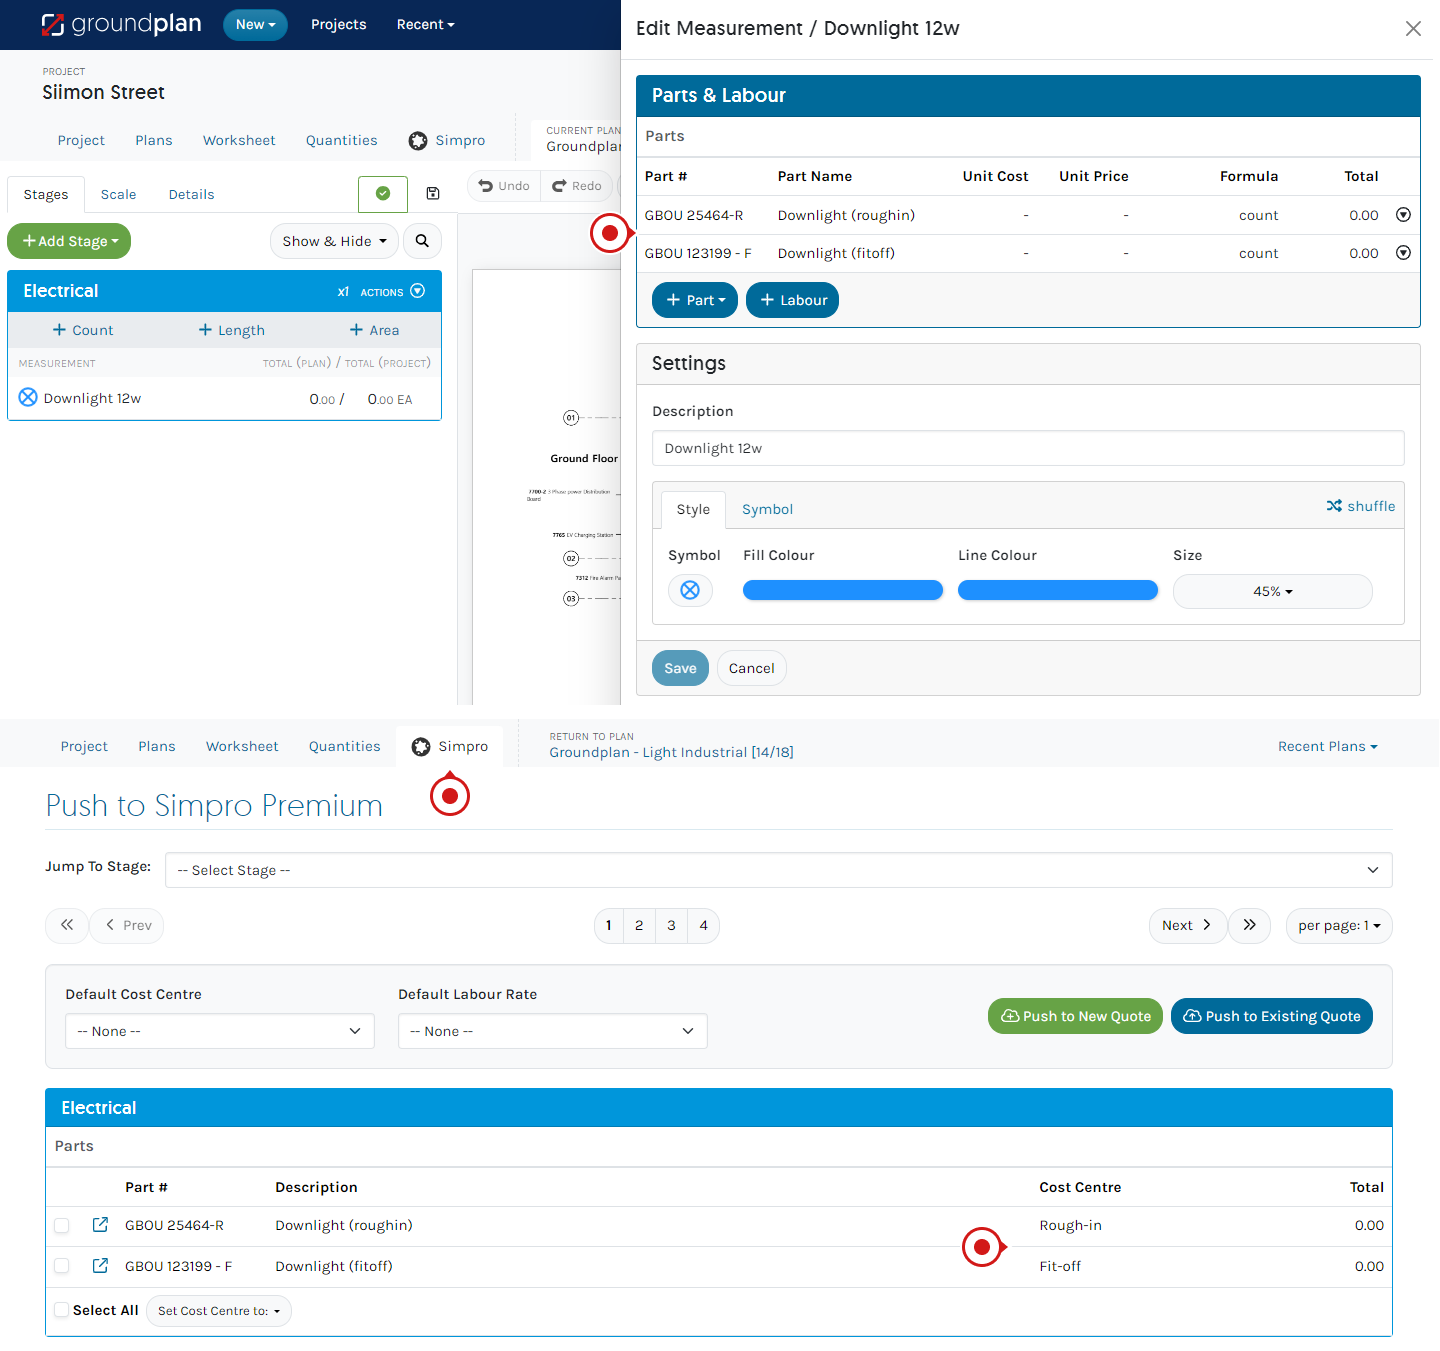Image resolution: width=1440 pixels, height=1351 pixels.
Task: Open the Add Stage dropdown
Action: 69,241
